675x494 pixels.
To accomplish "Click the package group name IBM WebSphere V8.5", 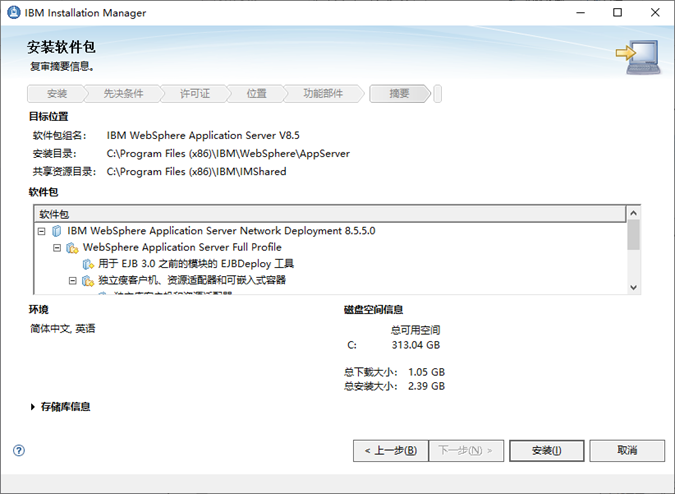I will [203, 136].
